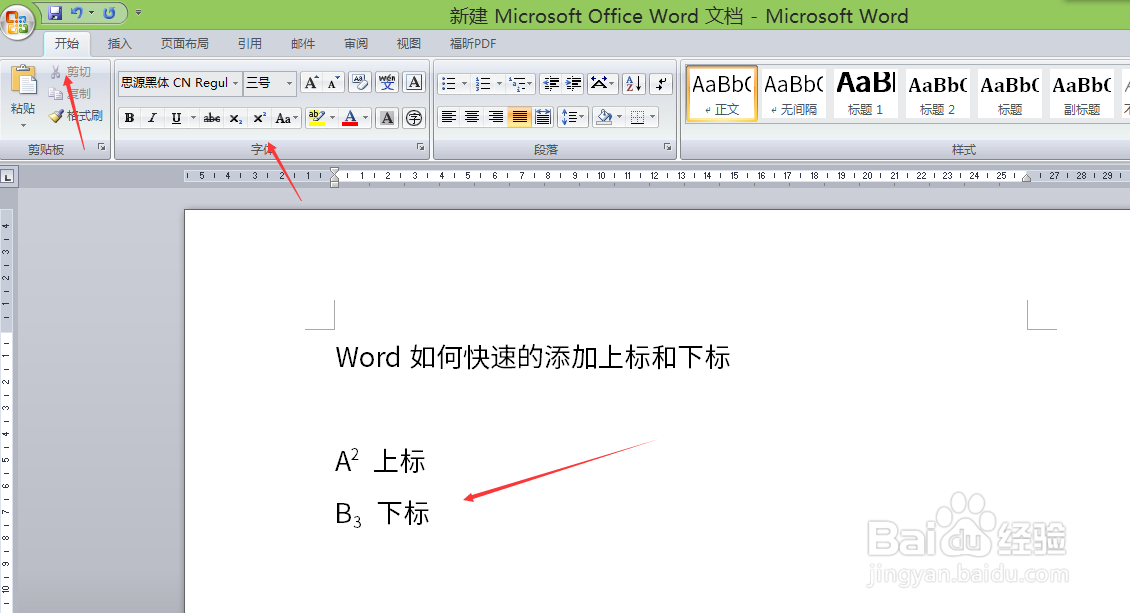Expand numbered list style dropdown
The image size is (1130, 613).
(499, 84)
